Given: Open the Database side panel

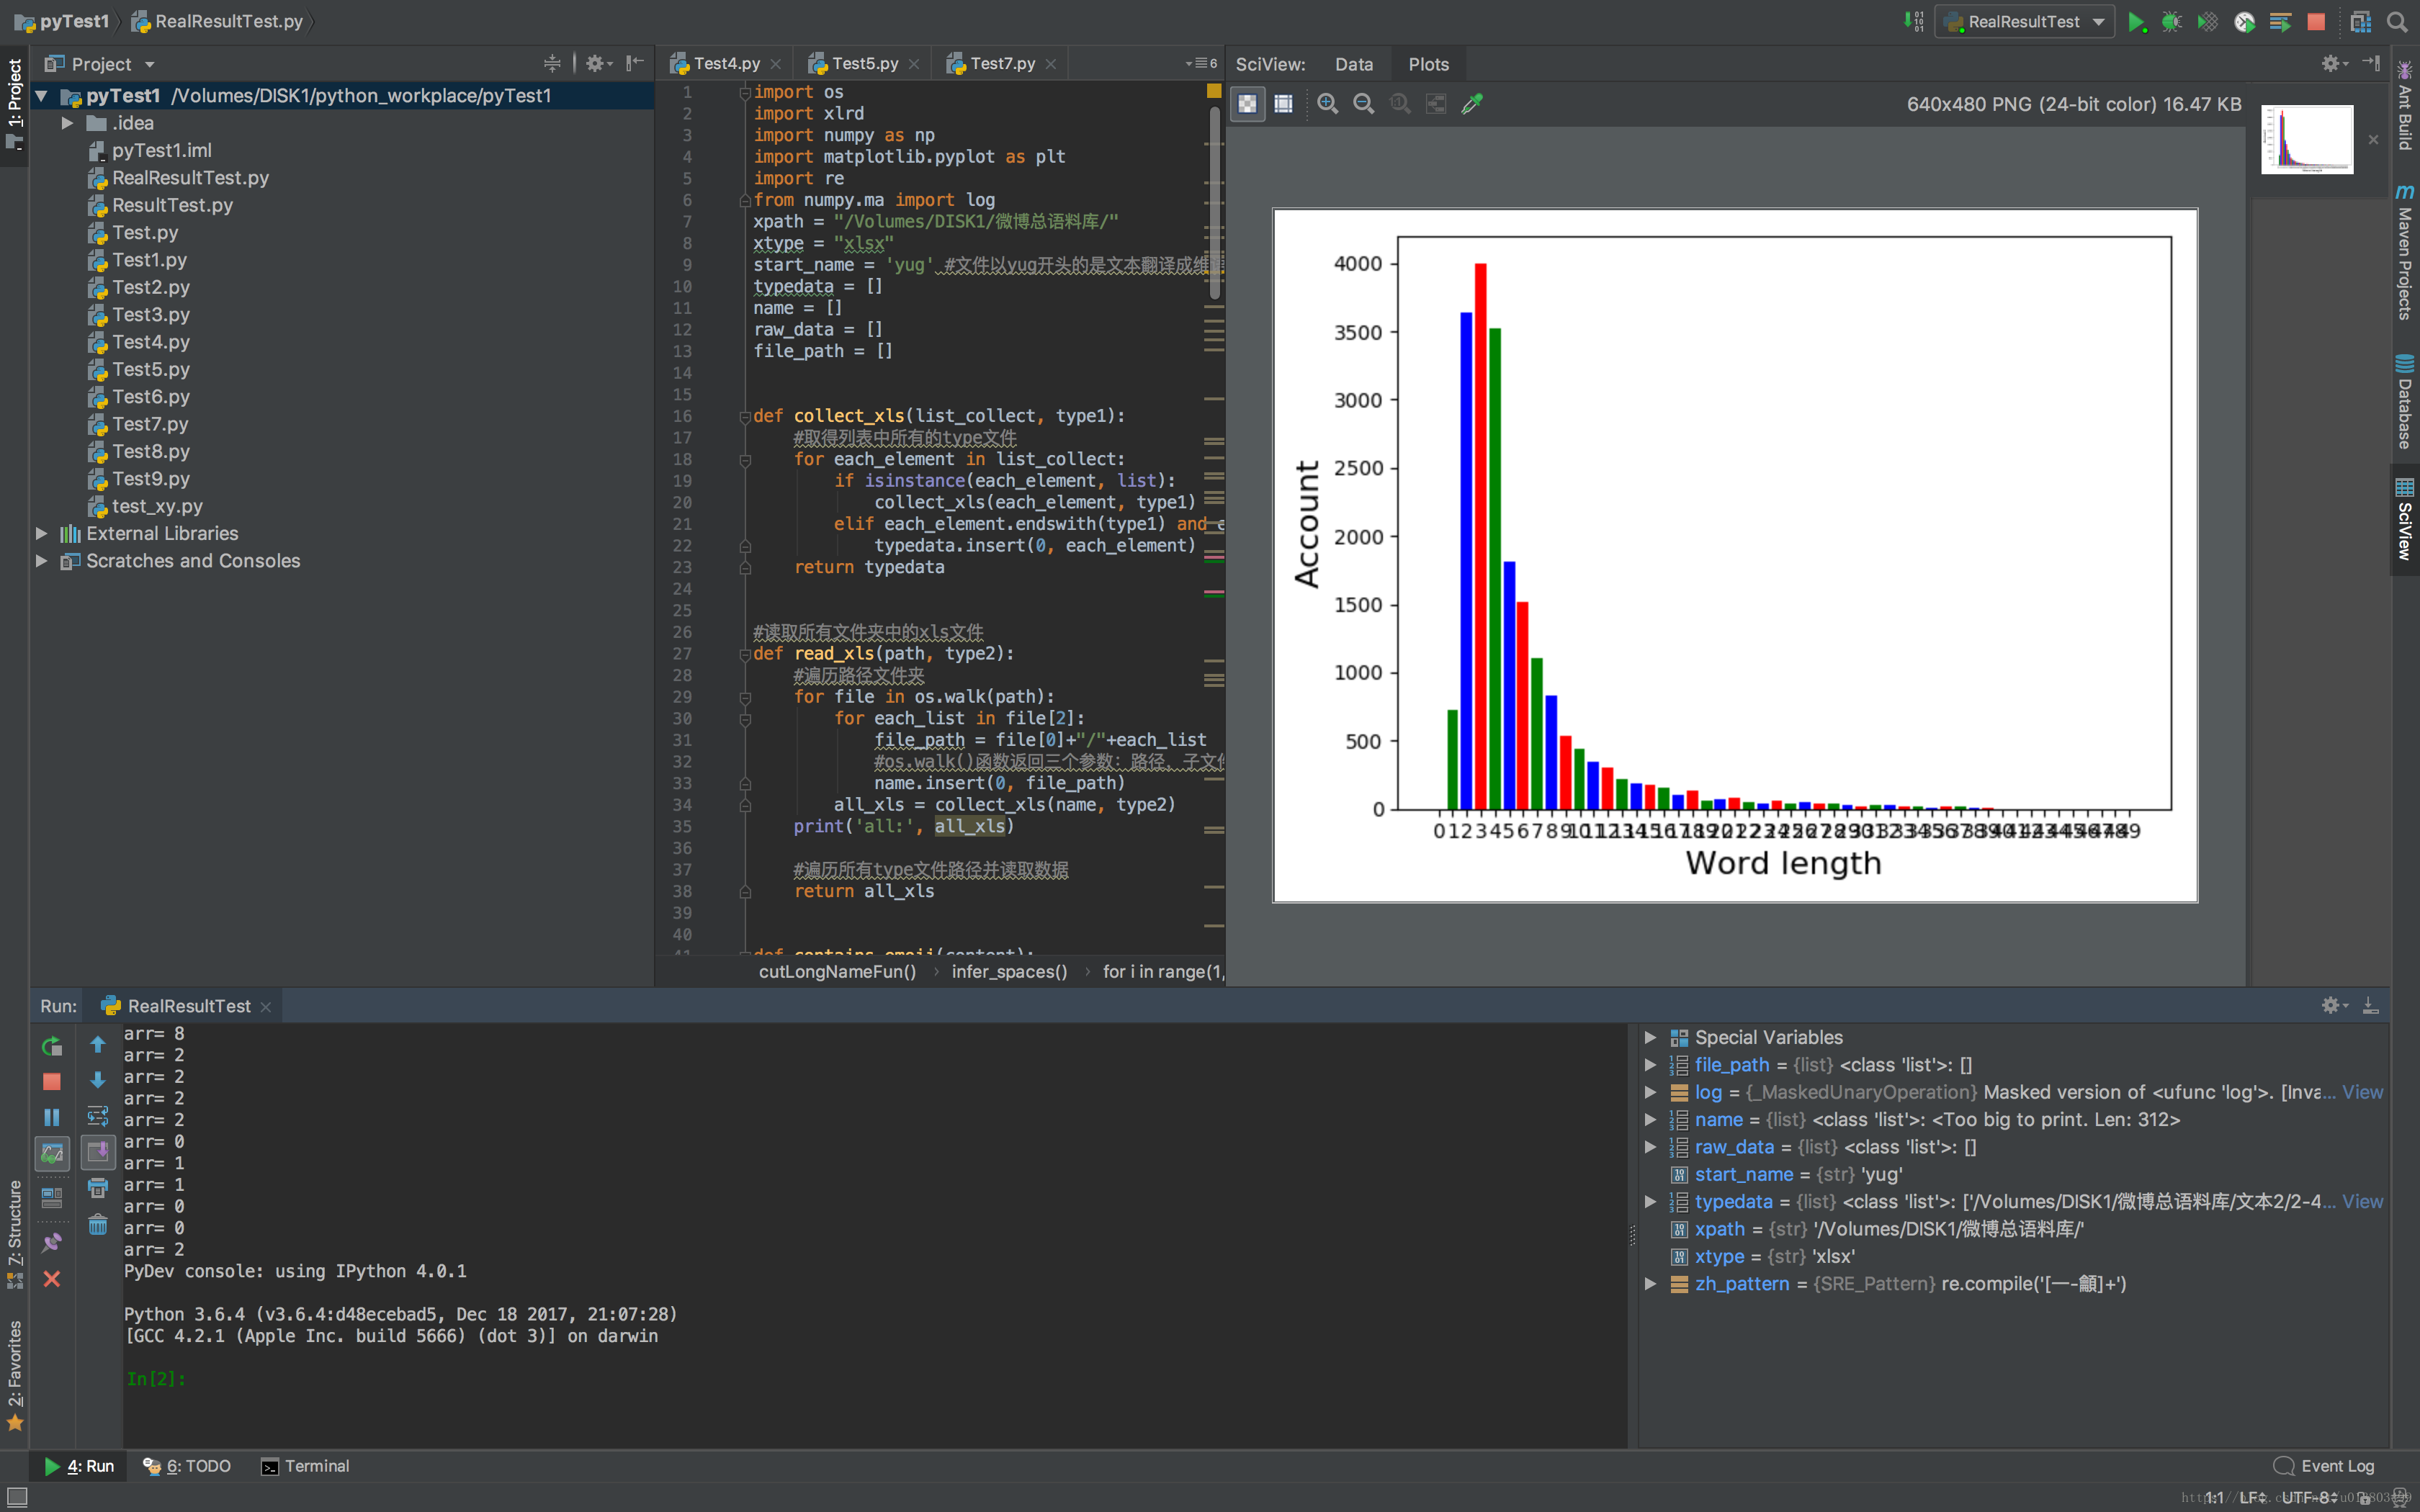Looking at the screenshot, I should (2405, 402).
